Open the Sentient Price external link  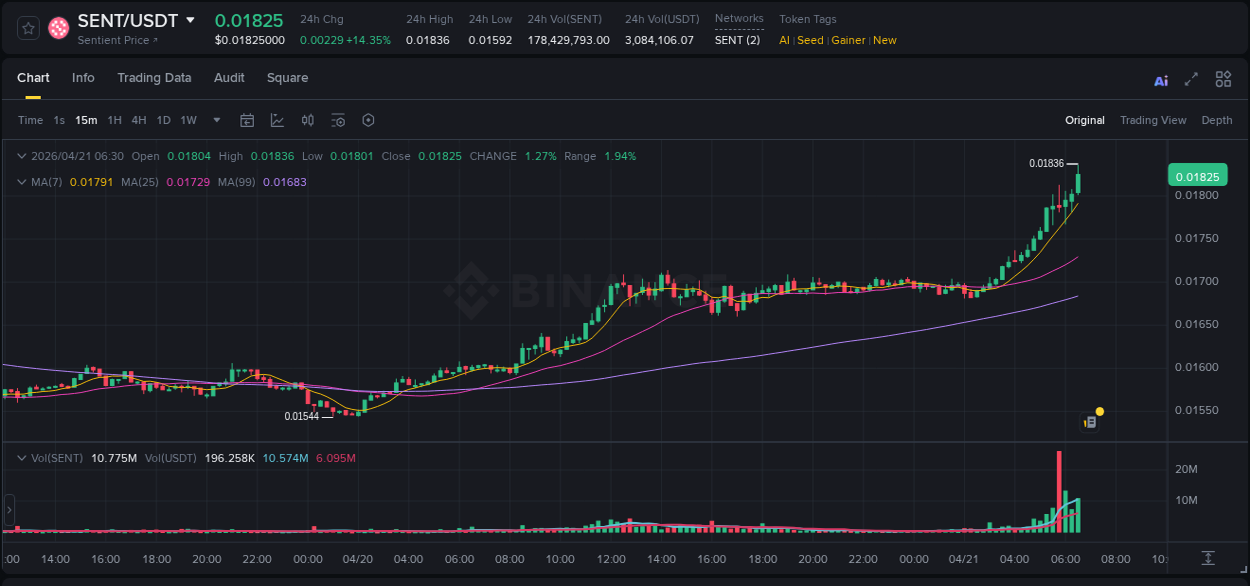116,39
